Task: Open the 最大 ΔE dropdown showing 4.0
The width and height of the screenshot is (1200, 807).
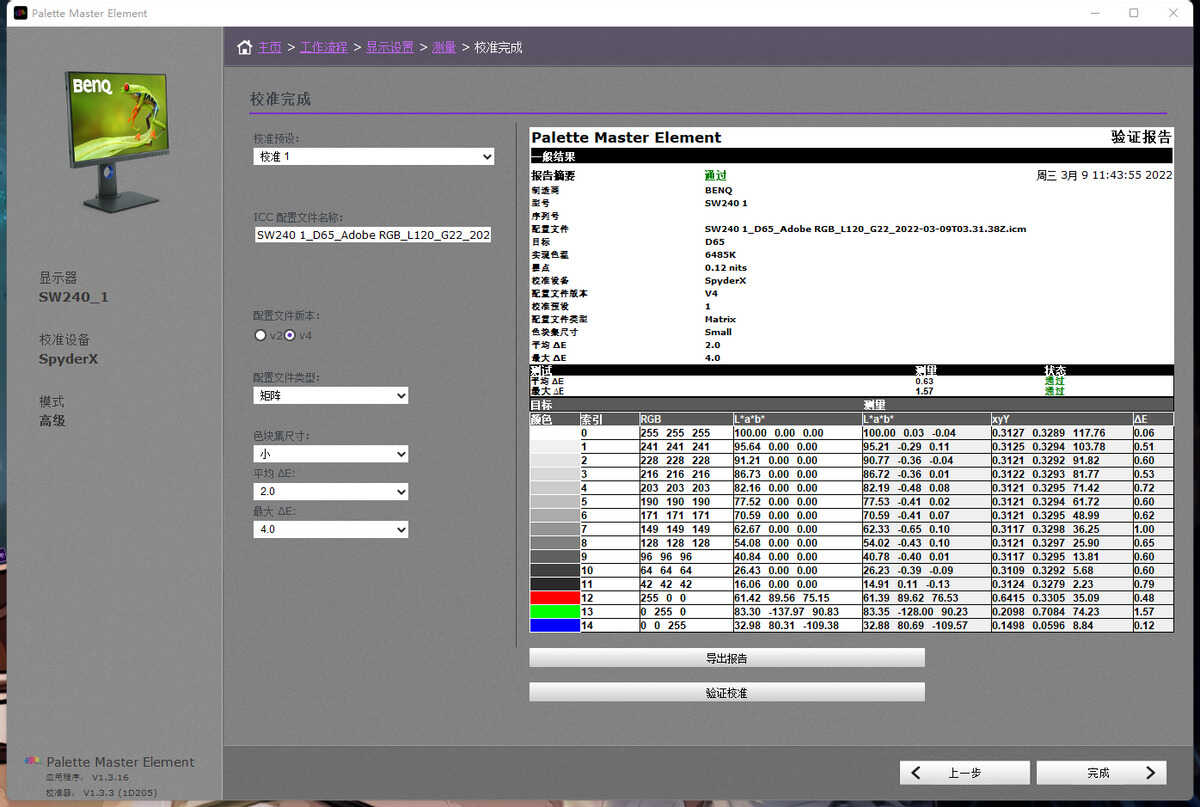Action: click(x=331, y=530)
